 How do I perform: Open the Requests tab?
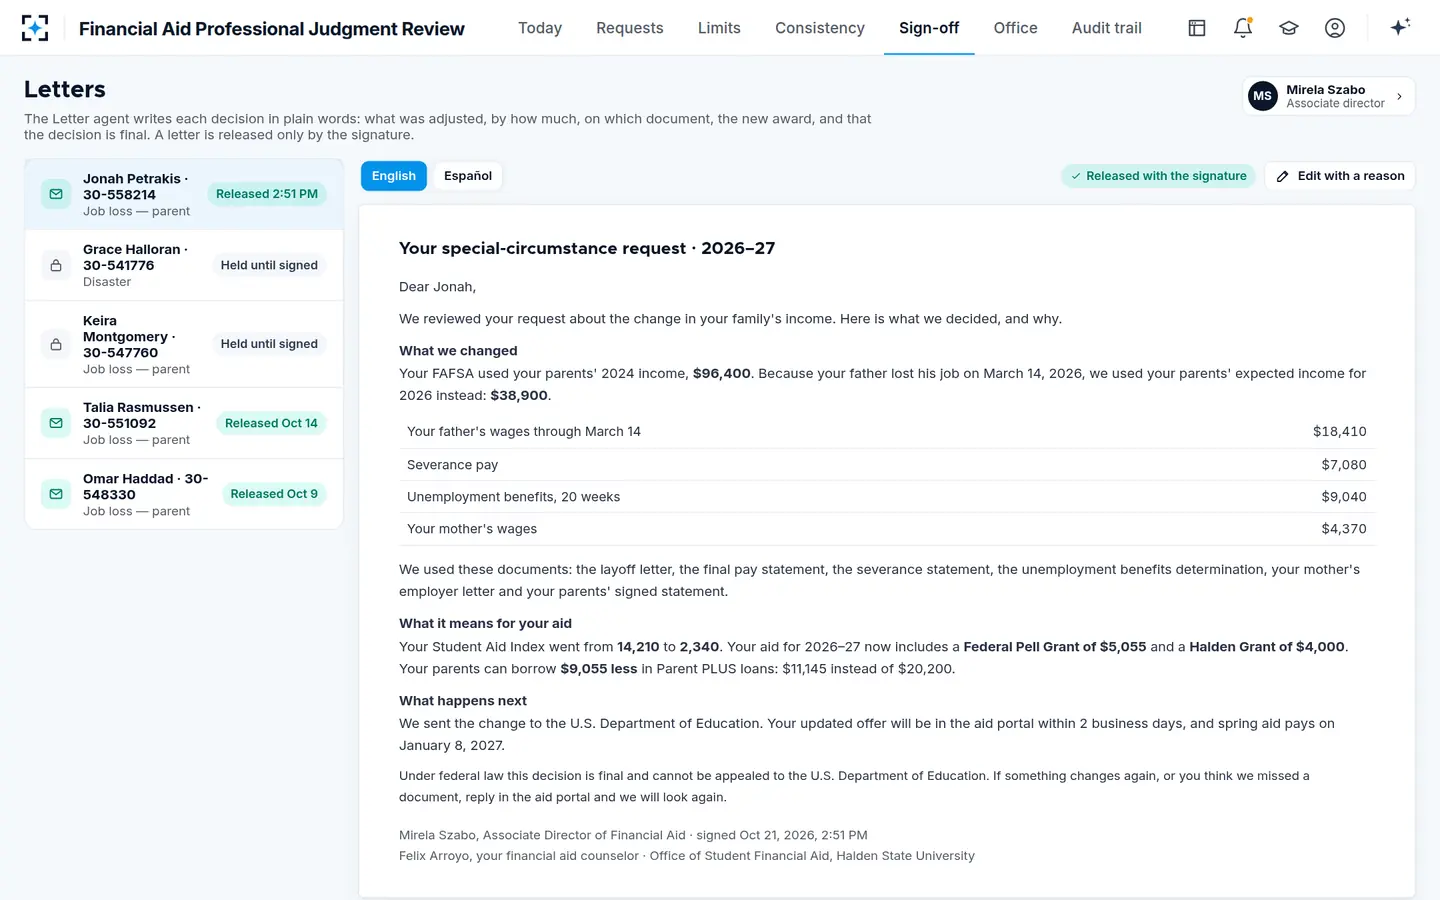pos(630,28)
